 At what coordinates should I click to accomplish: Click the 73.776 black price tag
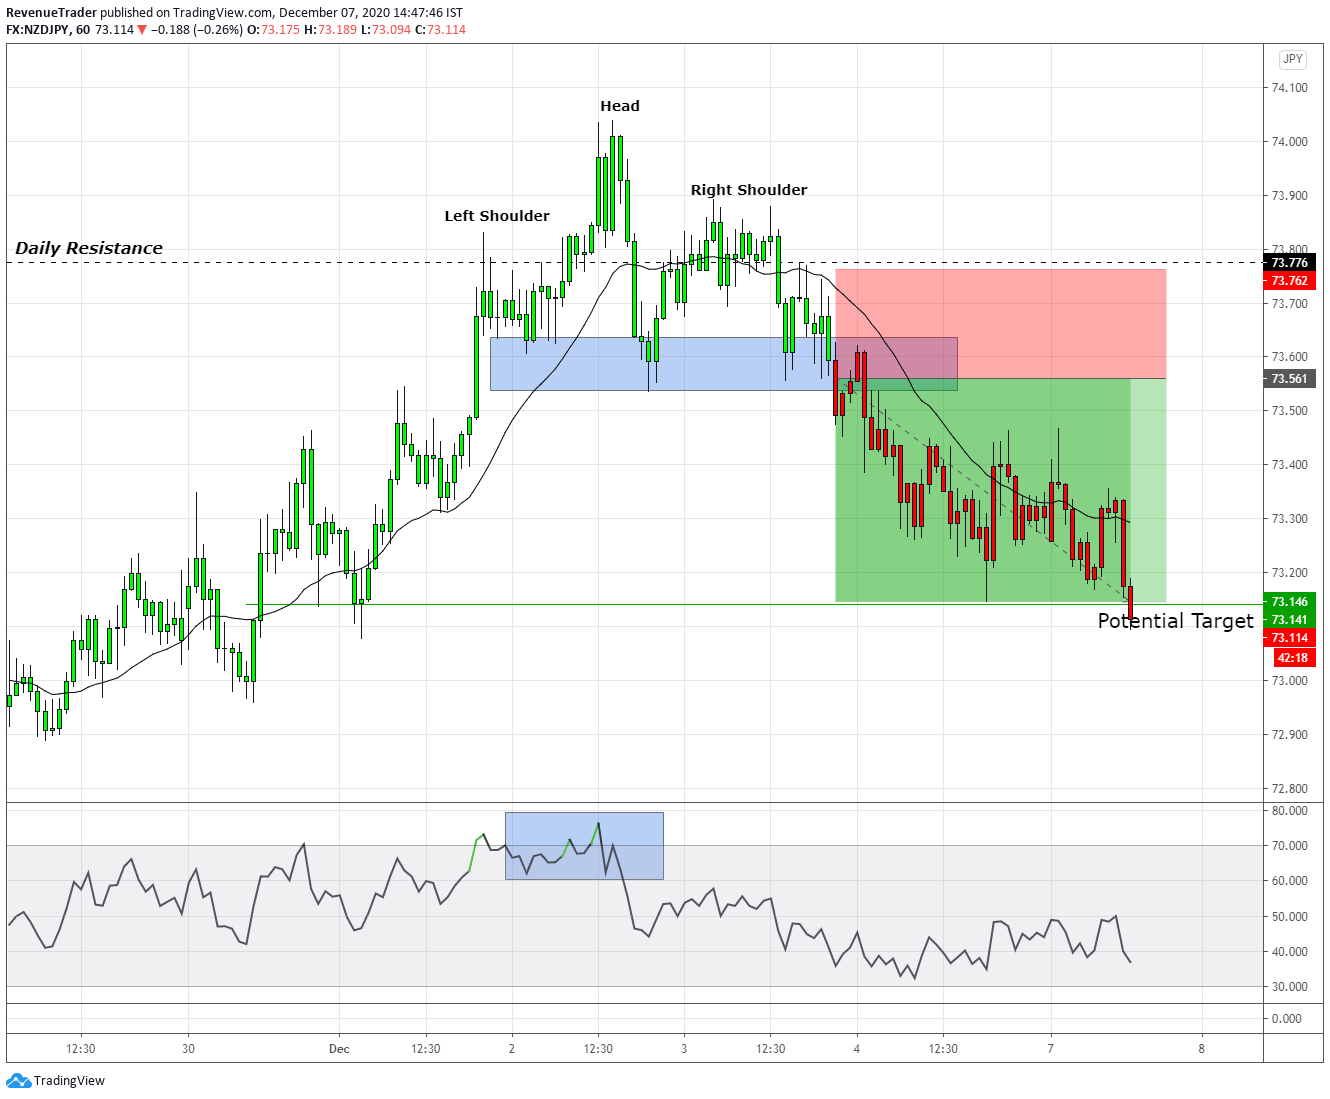click(1290, 263)
